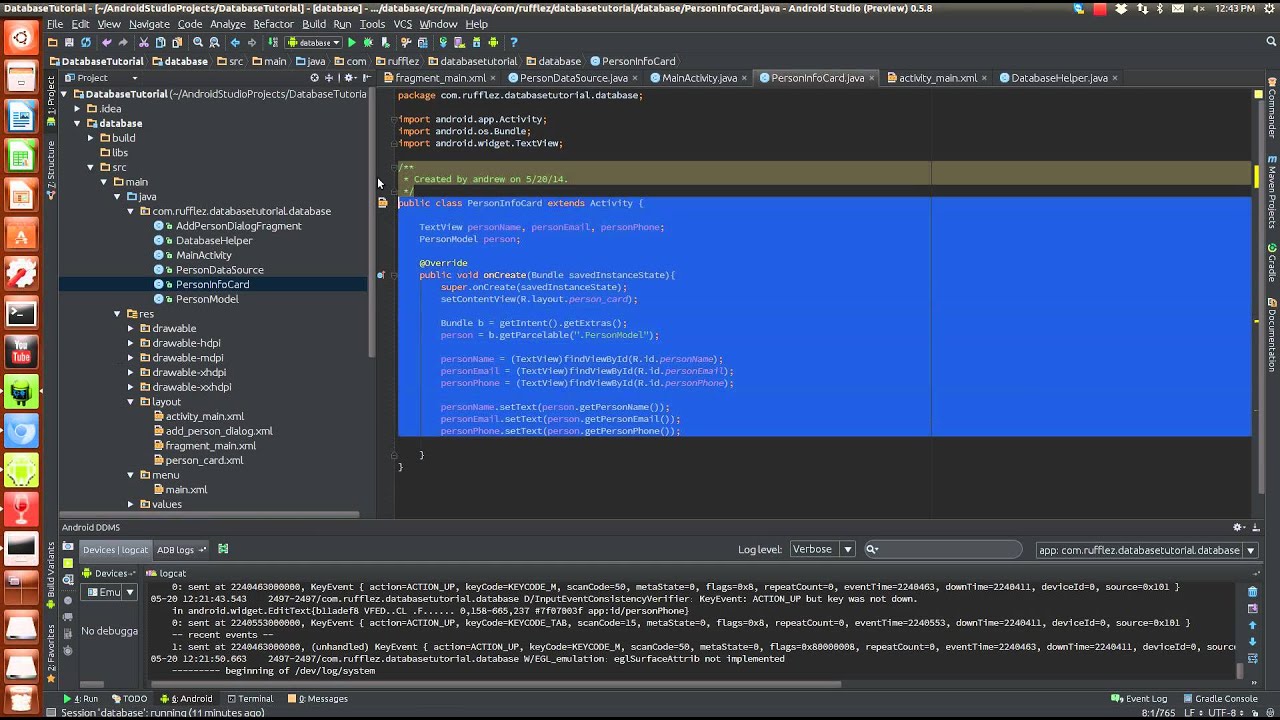1280x720 pixels.
Task: Click the Open folder toolbar icon
Action: [x=52, y=42]
